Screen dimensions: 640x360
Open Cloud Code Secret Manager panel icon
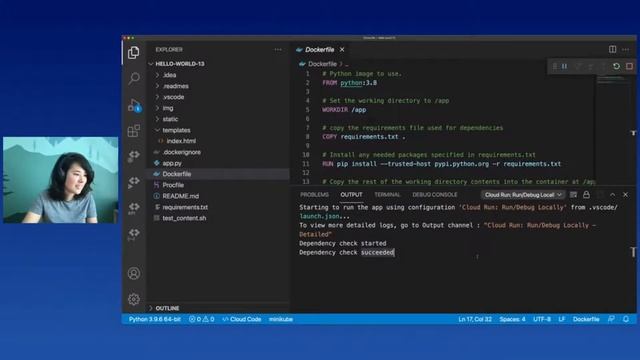click(133, 233)
